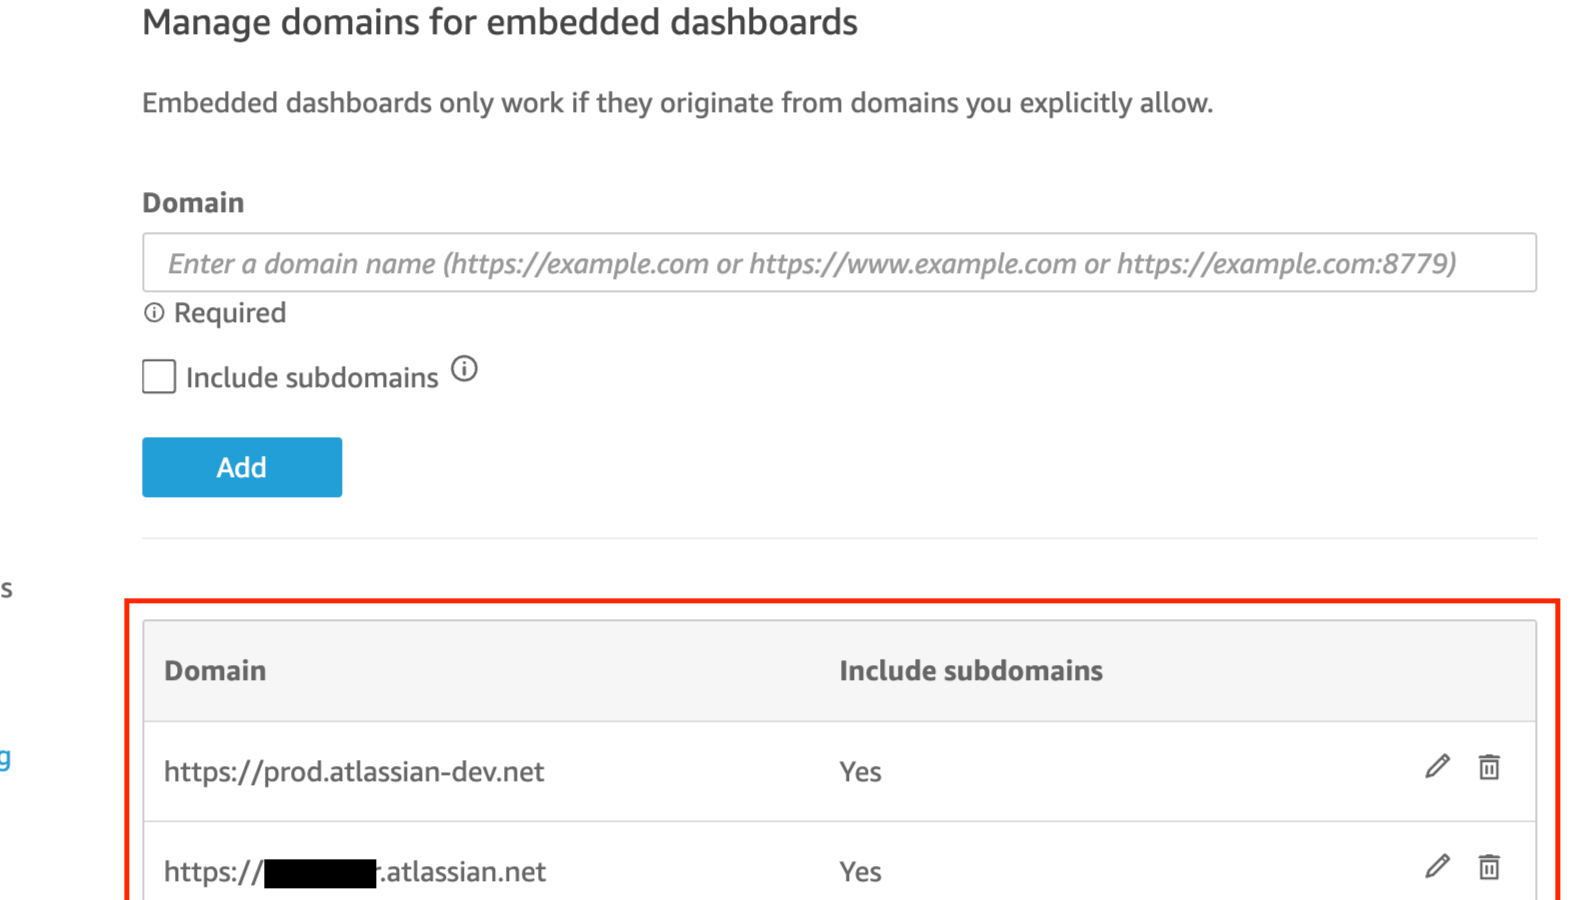Click the blue sidebar link at left edge
This screenshot has width=1582, height=900.
pos(5,757)
